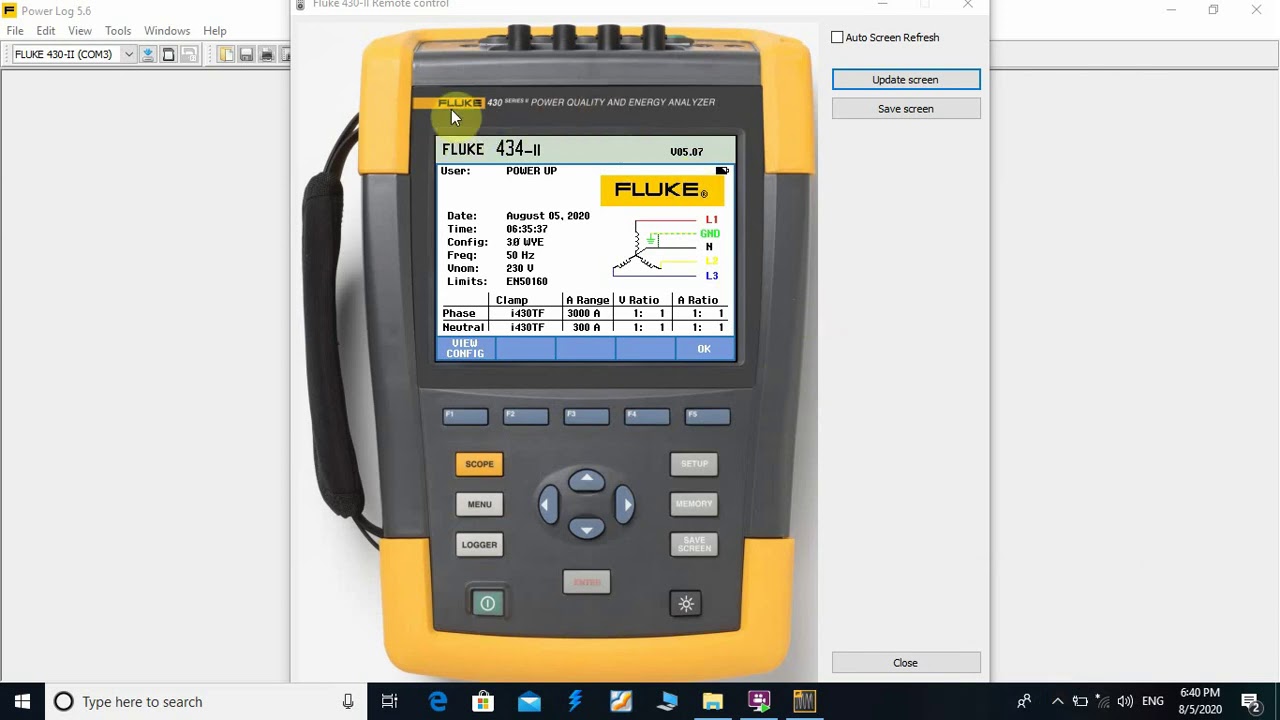Viewport: 1280px width, 720px height.
Task: Open File Explorer from the taskbar
Action: (712, 702)
